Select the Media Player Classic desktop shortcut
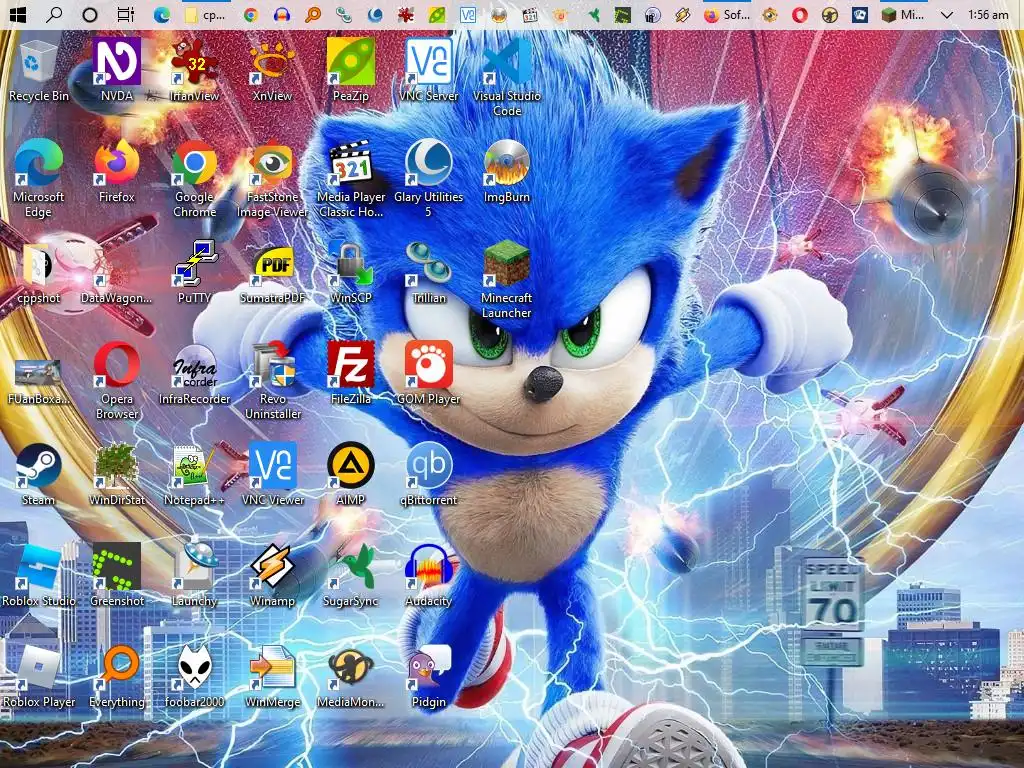Viewport: 1024px width, 768px height. 351,178
